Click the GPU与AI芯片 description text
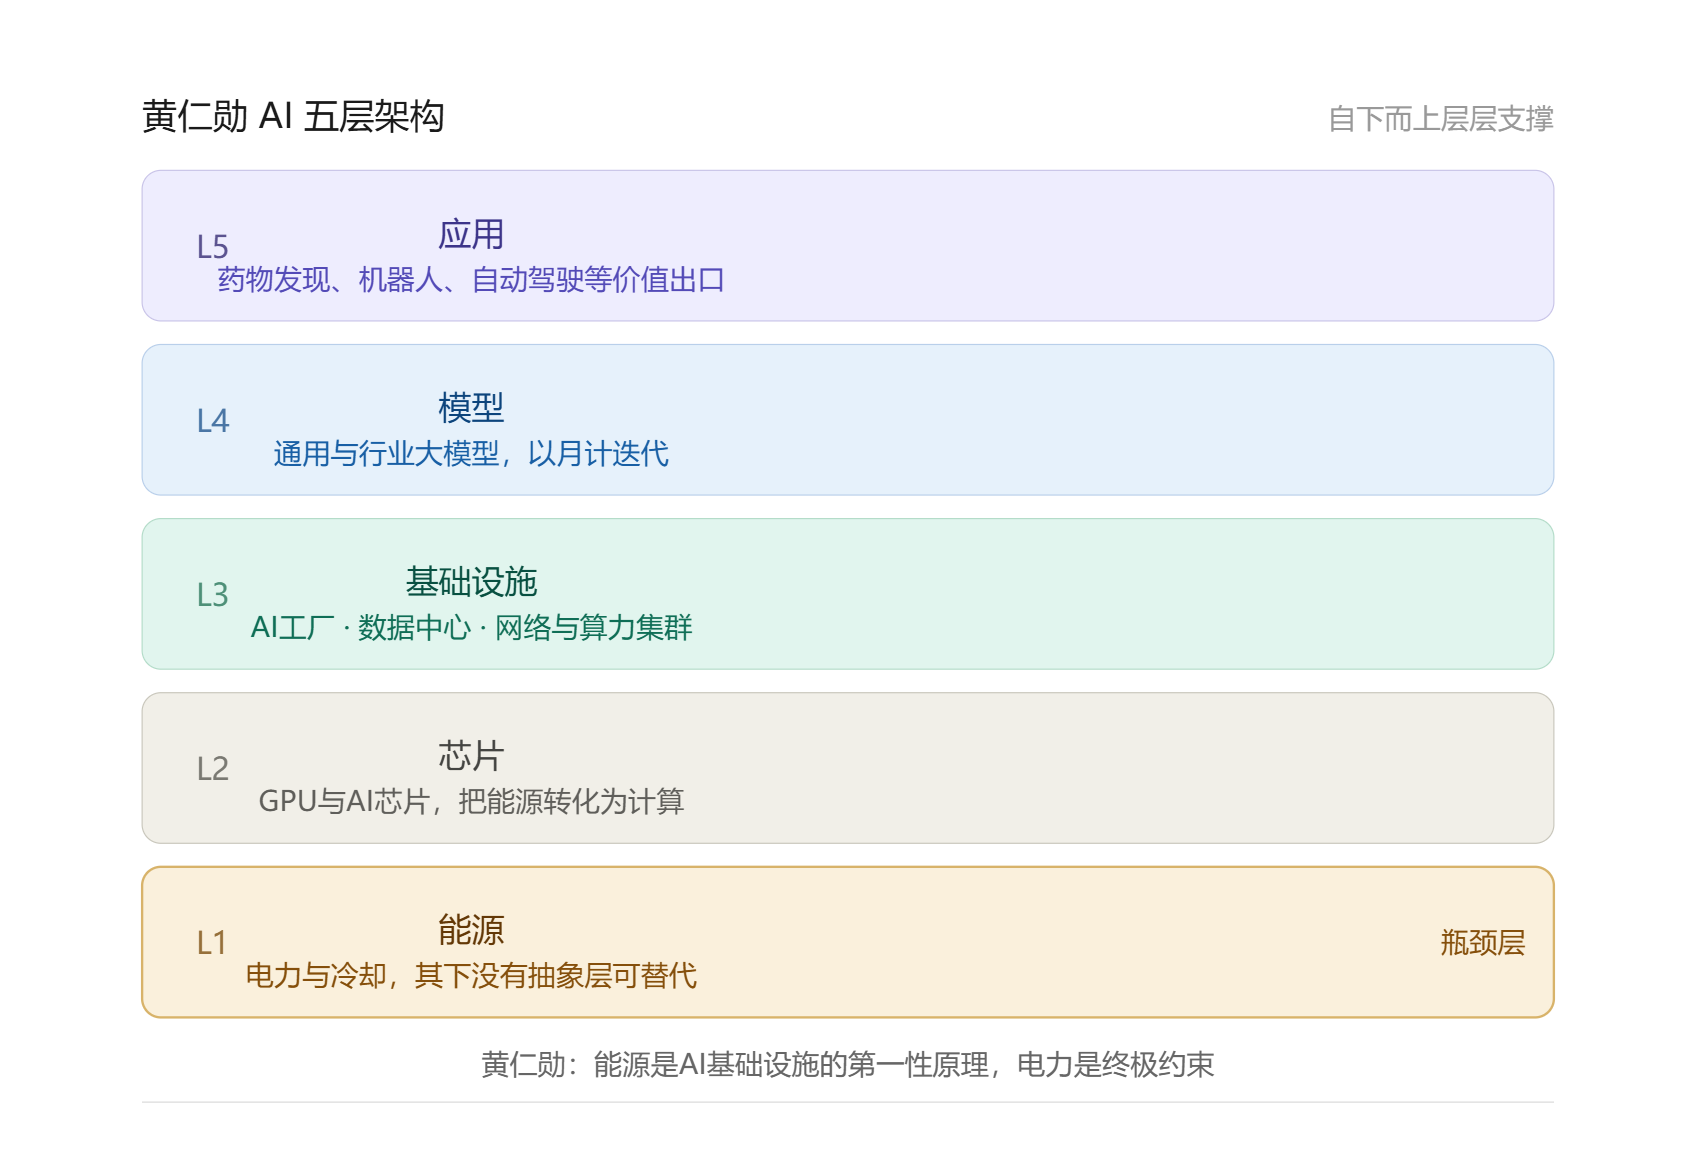The height and width of the screenshot is (1168, 1696). click(x=471, y=801)
